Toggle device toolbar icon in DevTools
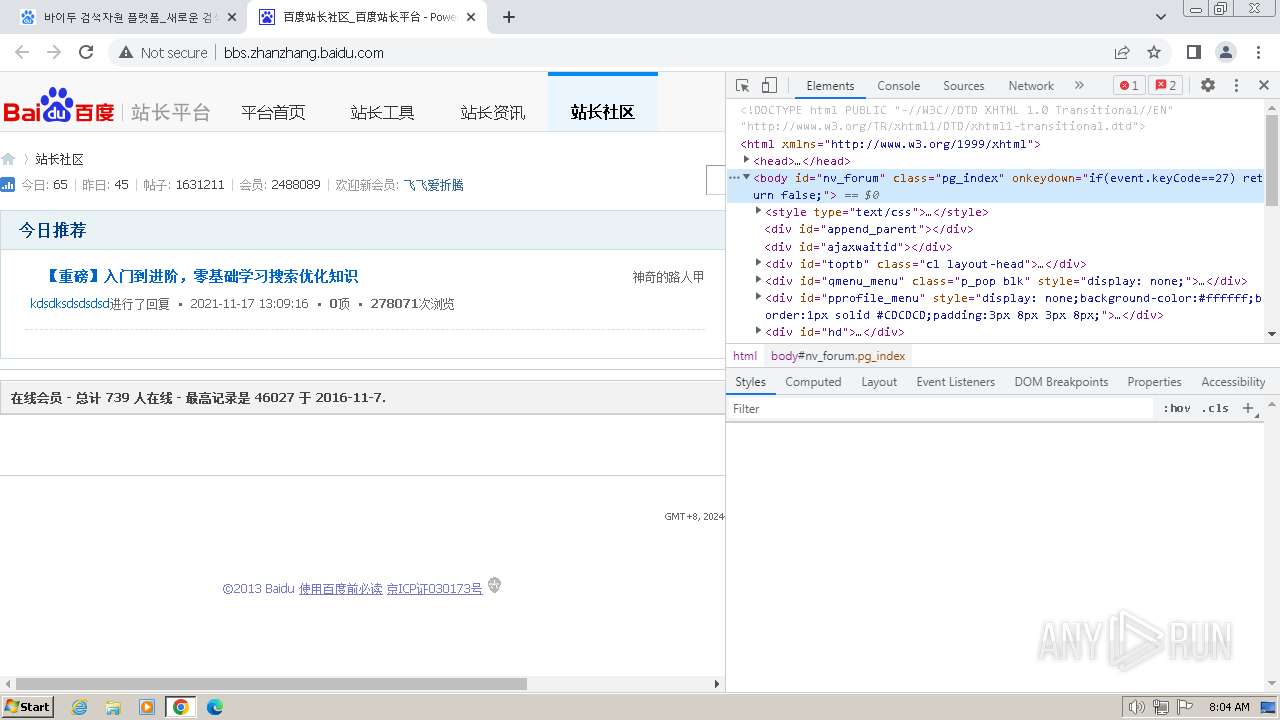This screenshot has height=720, width=1280. click(769, 86)
